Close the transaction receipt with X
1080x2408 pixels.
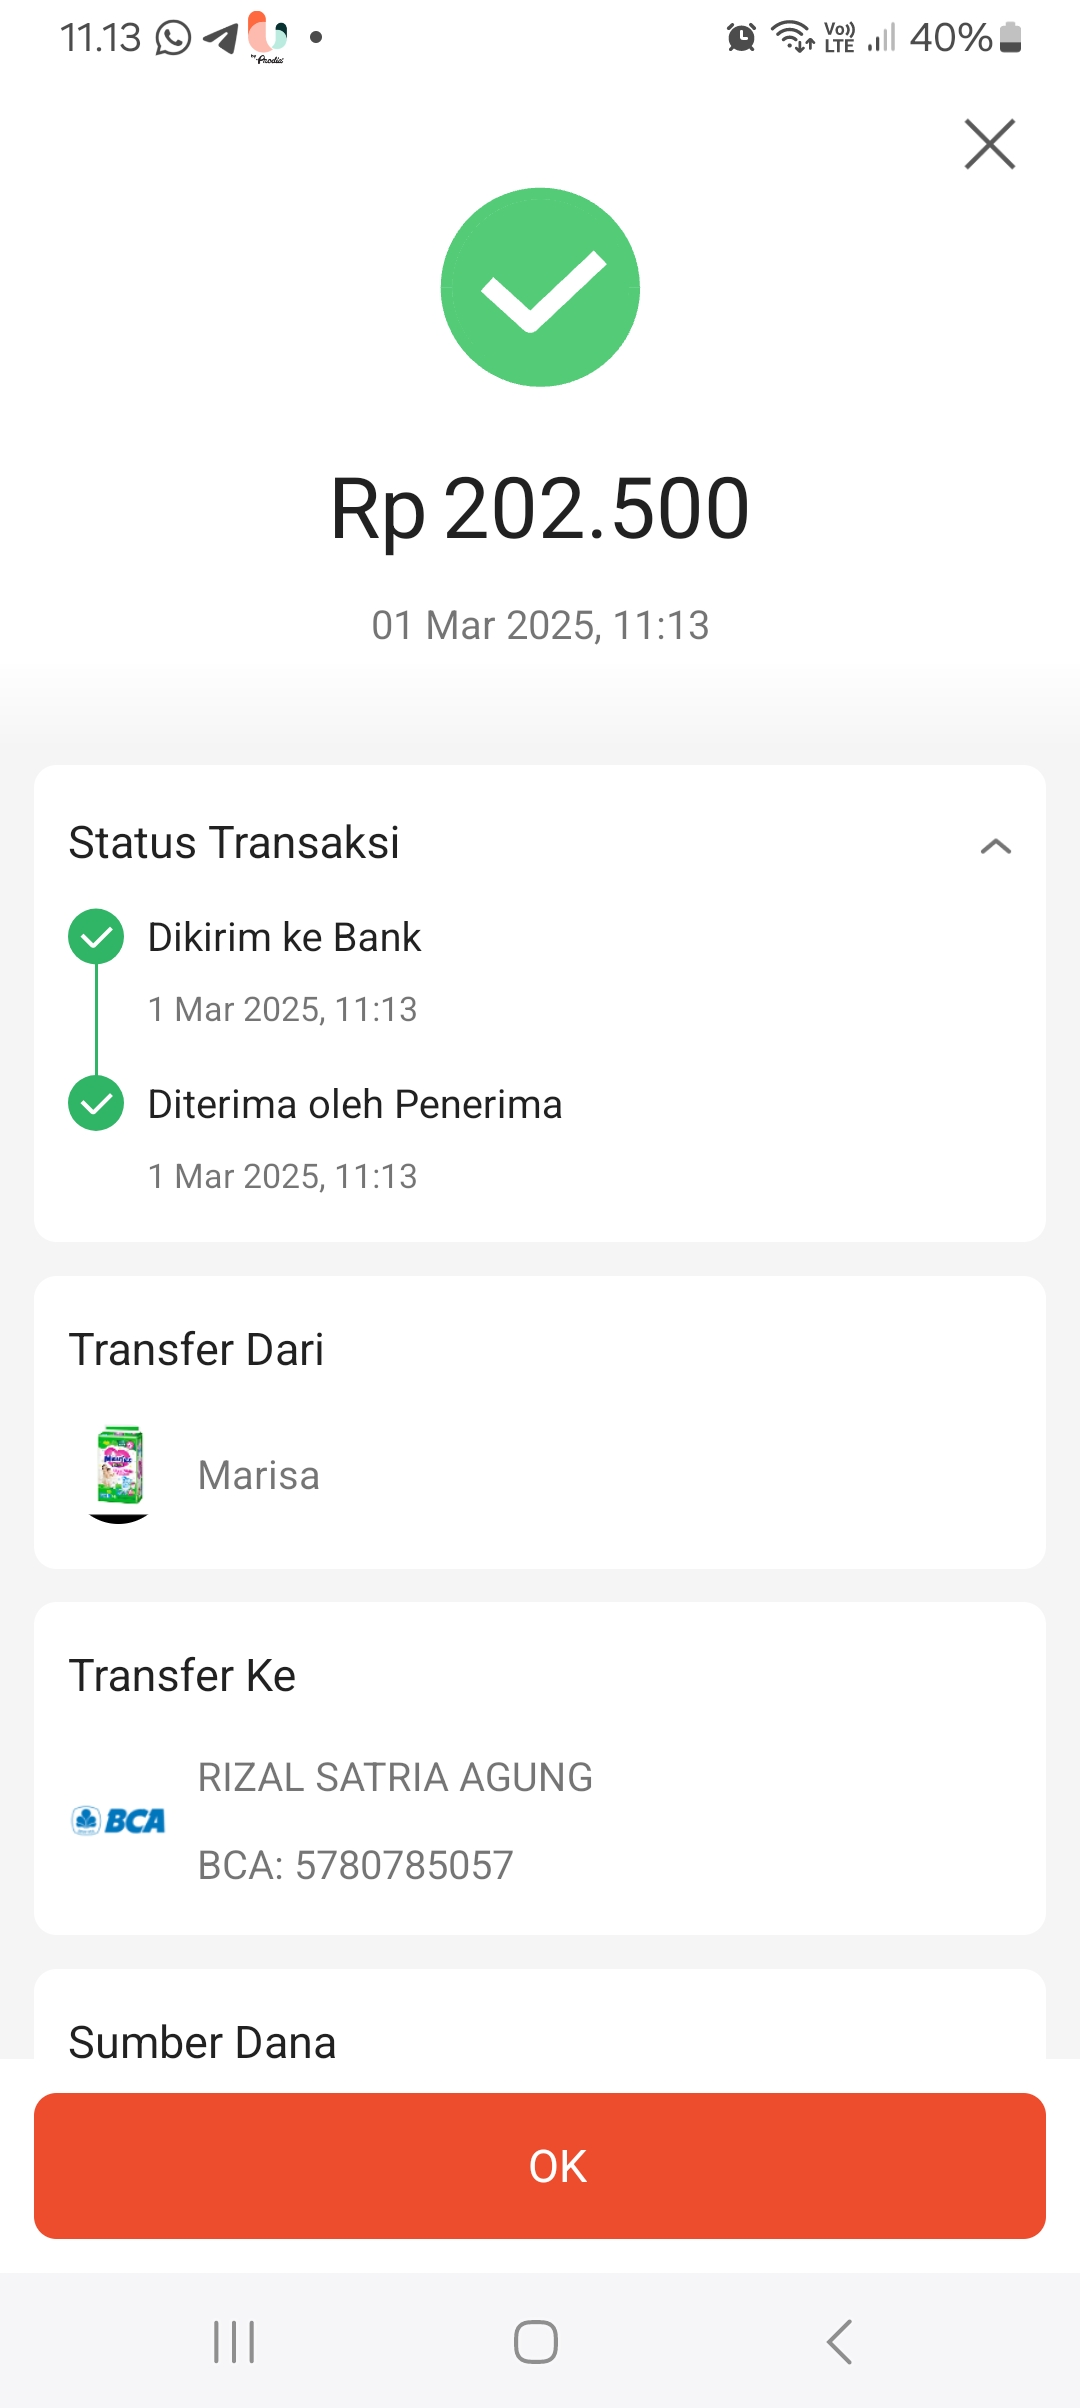[x=989, y=144]
